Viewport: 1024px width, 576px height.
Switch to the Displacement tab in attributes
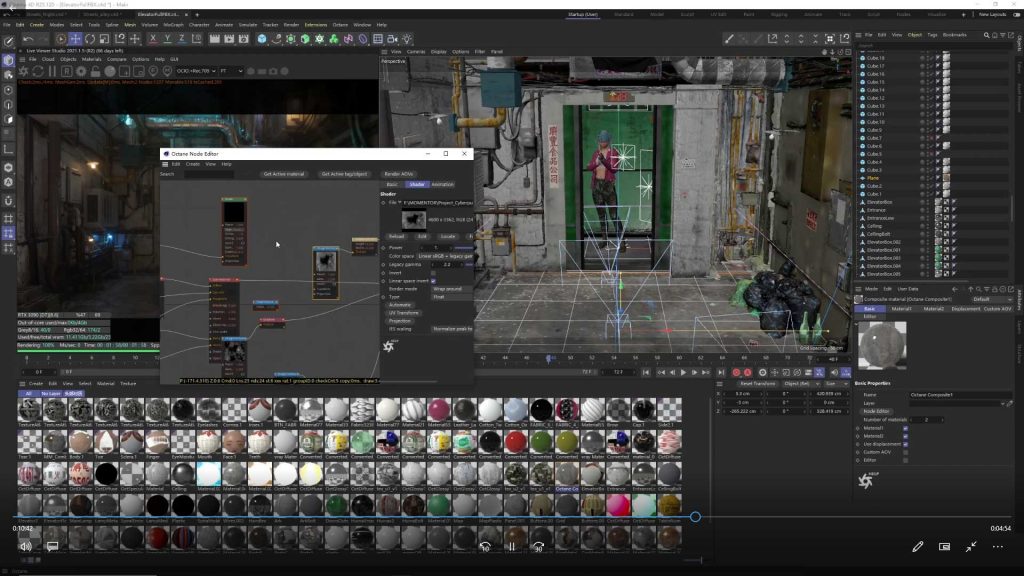[x=964, y=309]
